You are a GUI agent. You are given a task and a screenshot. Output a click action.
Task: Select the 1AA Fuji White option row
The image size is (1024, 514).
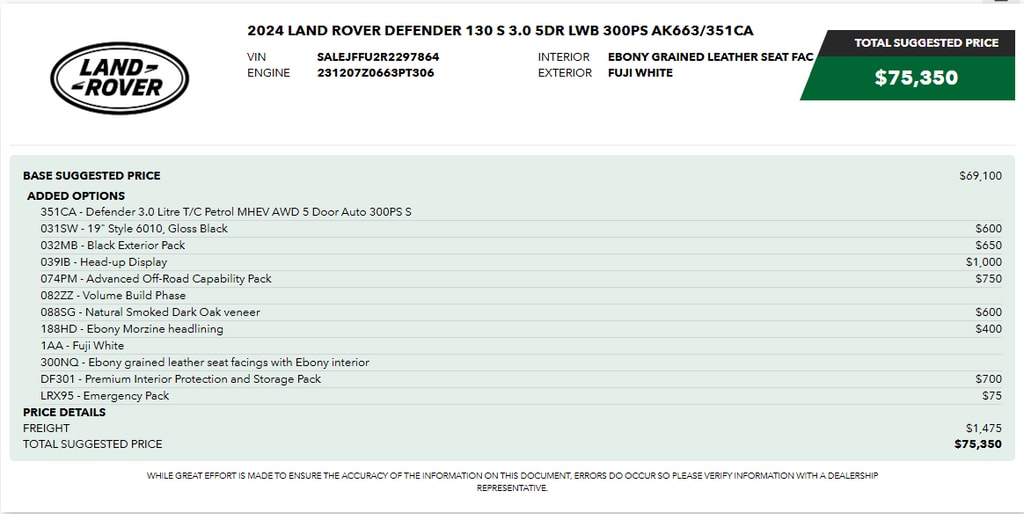pyautogui.click(x=521, y=345)
